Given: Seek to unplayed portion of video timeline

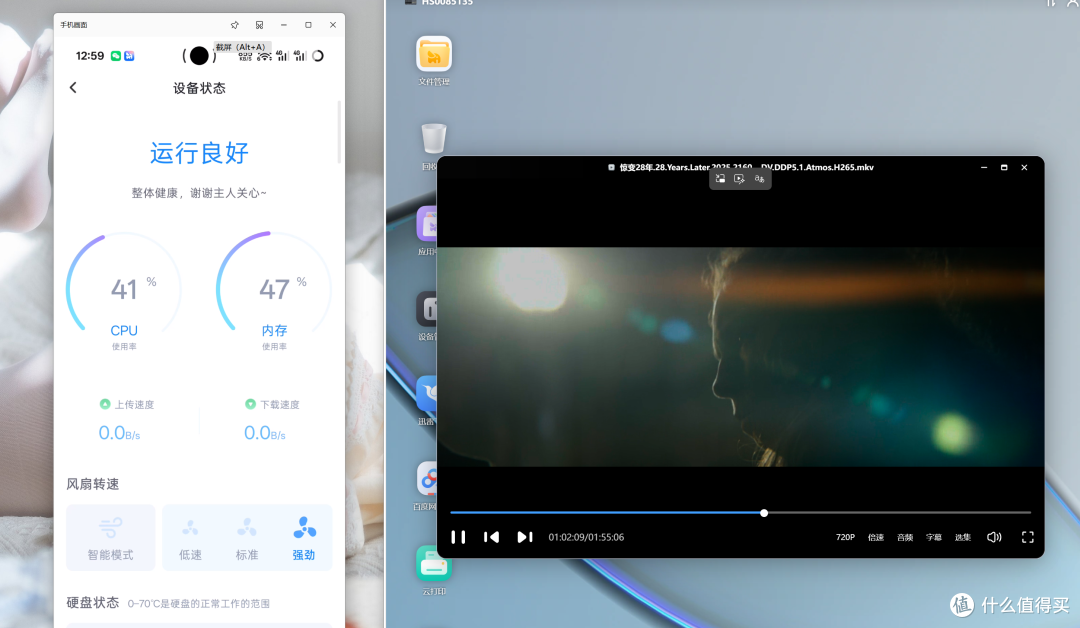Looking at the screenshot, I should (899, 513).
